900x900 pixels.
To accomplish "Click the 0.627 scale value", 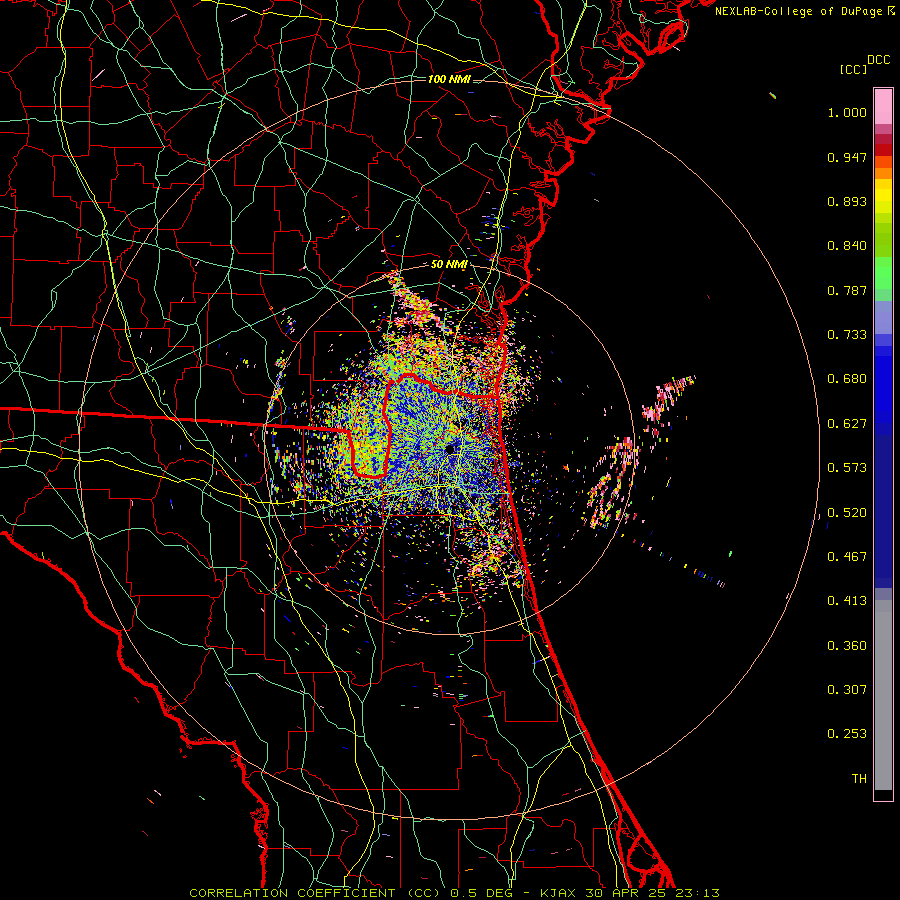I will (847, 424).
